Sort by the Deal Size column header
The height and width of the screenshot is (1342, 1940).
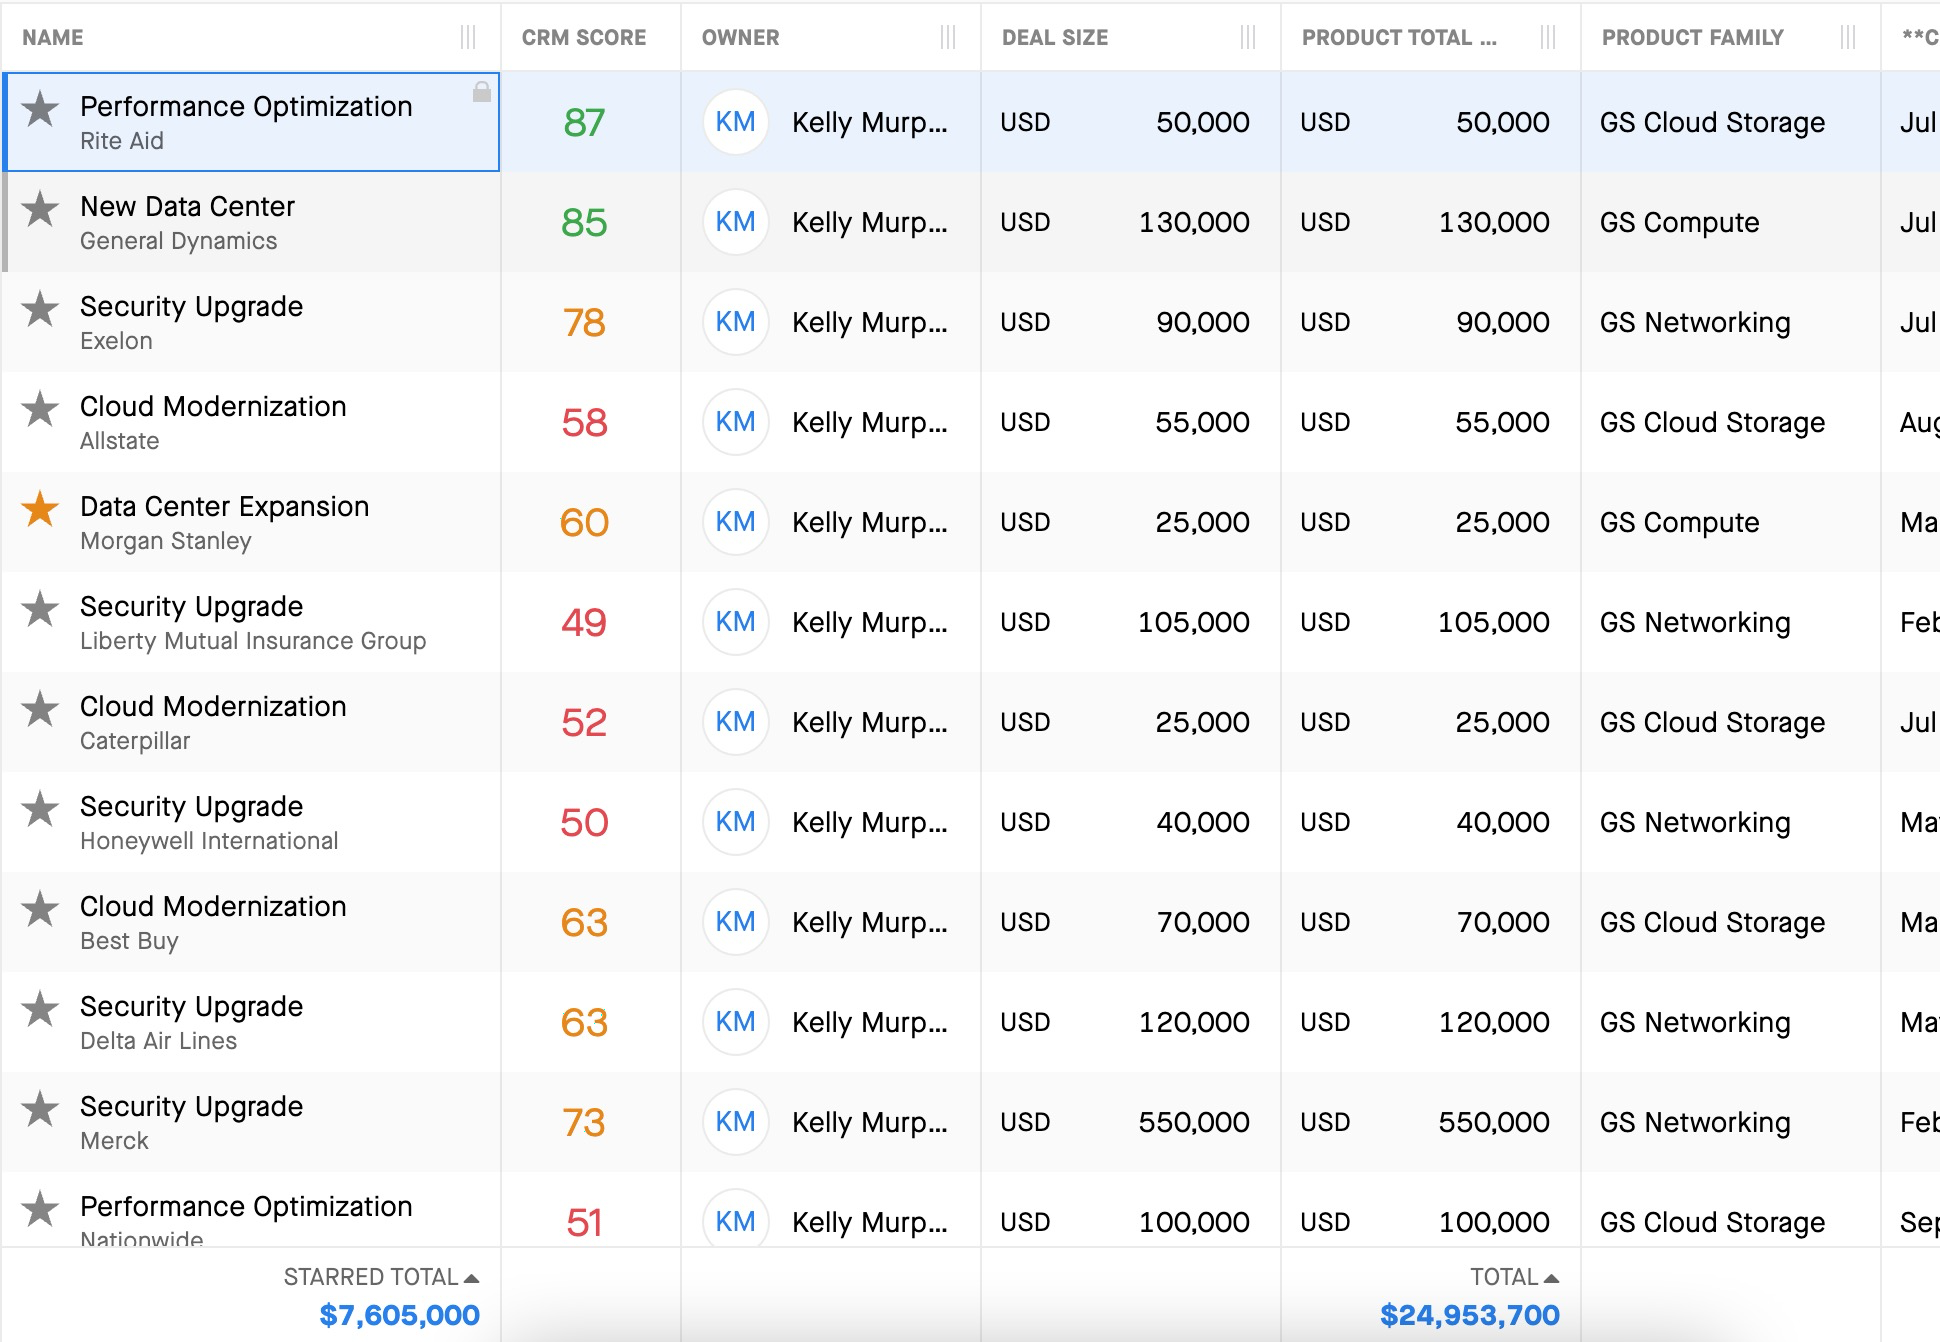point(1055,38)
